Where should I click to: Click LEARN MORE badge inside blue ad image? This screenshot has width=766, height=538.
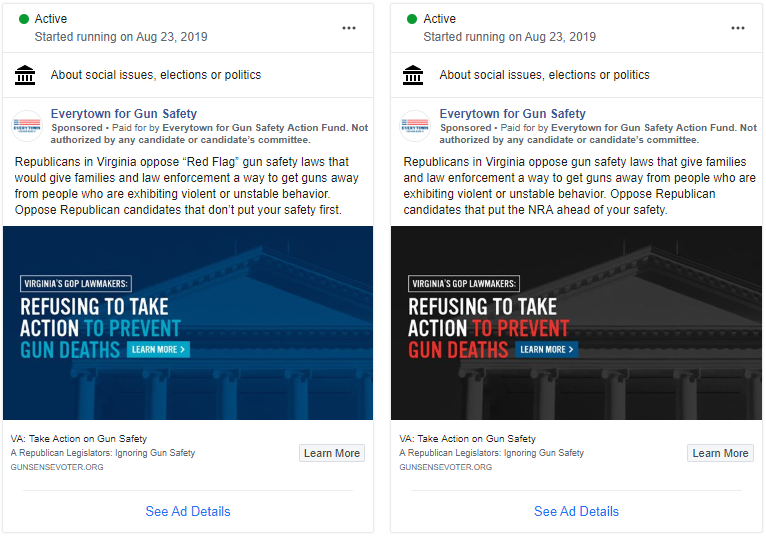click(158, 349)
